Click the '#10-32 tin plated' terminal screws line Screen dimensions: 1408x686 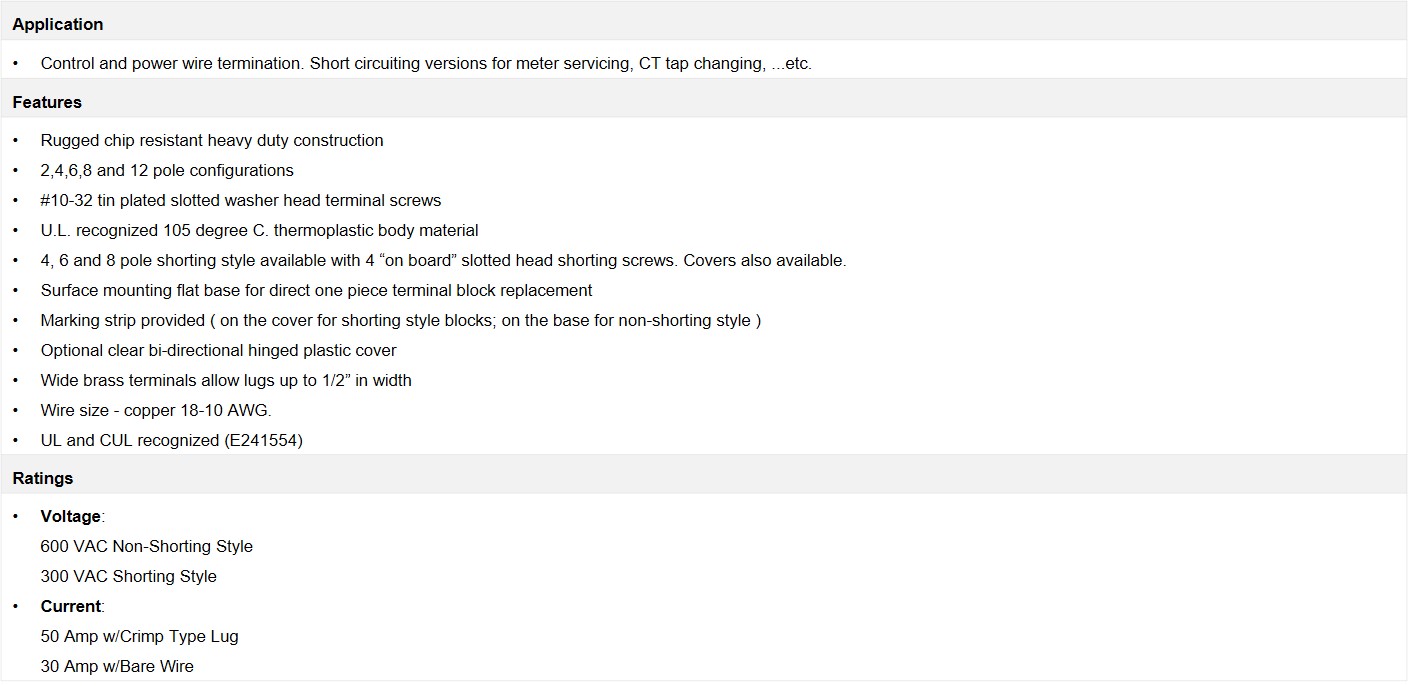(x=241, y=200)
